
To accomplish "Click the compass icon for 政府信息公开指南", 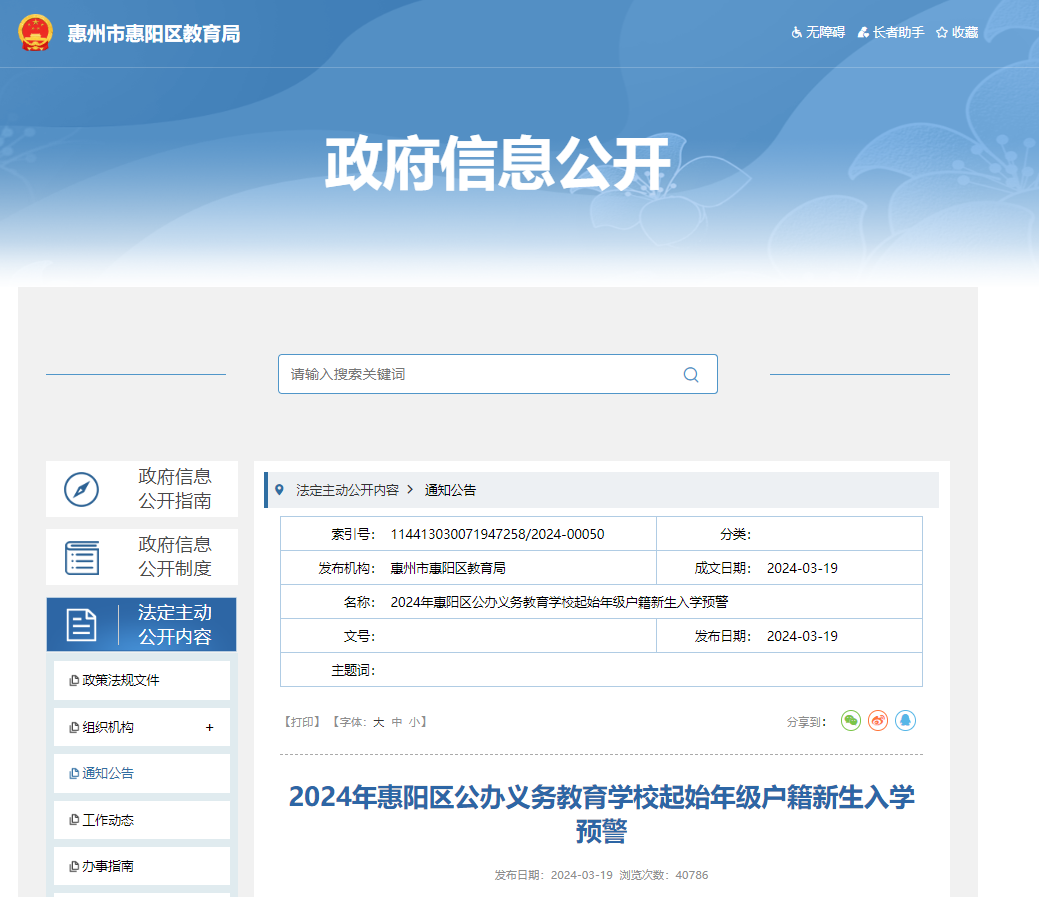I will (x=82, y=489).
